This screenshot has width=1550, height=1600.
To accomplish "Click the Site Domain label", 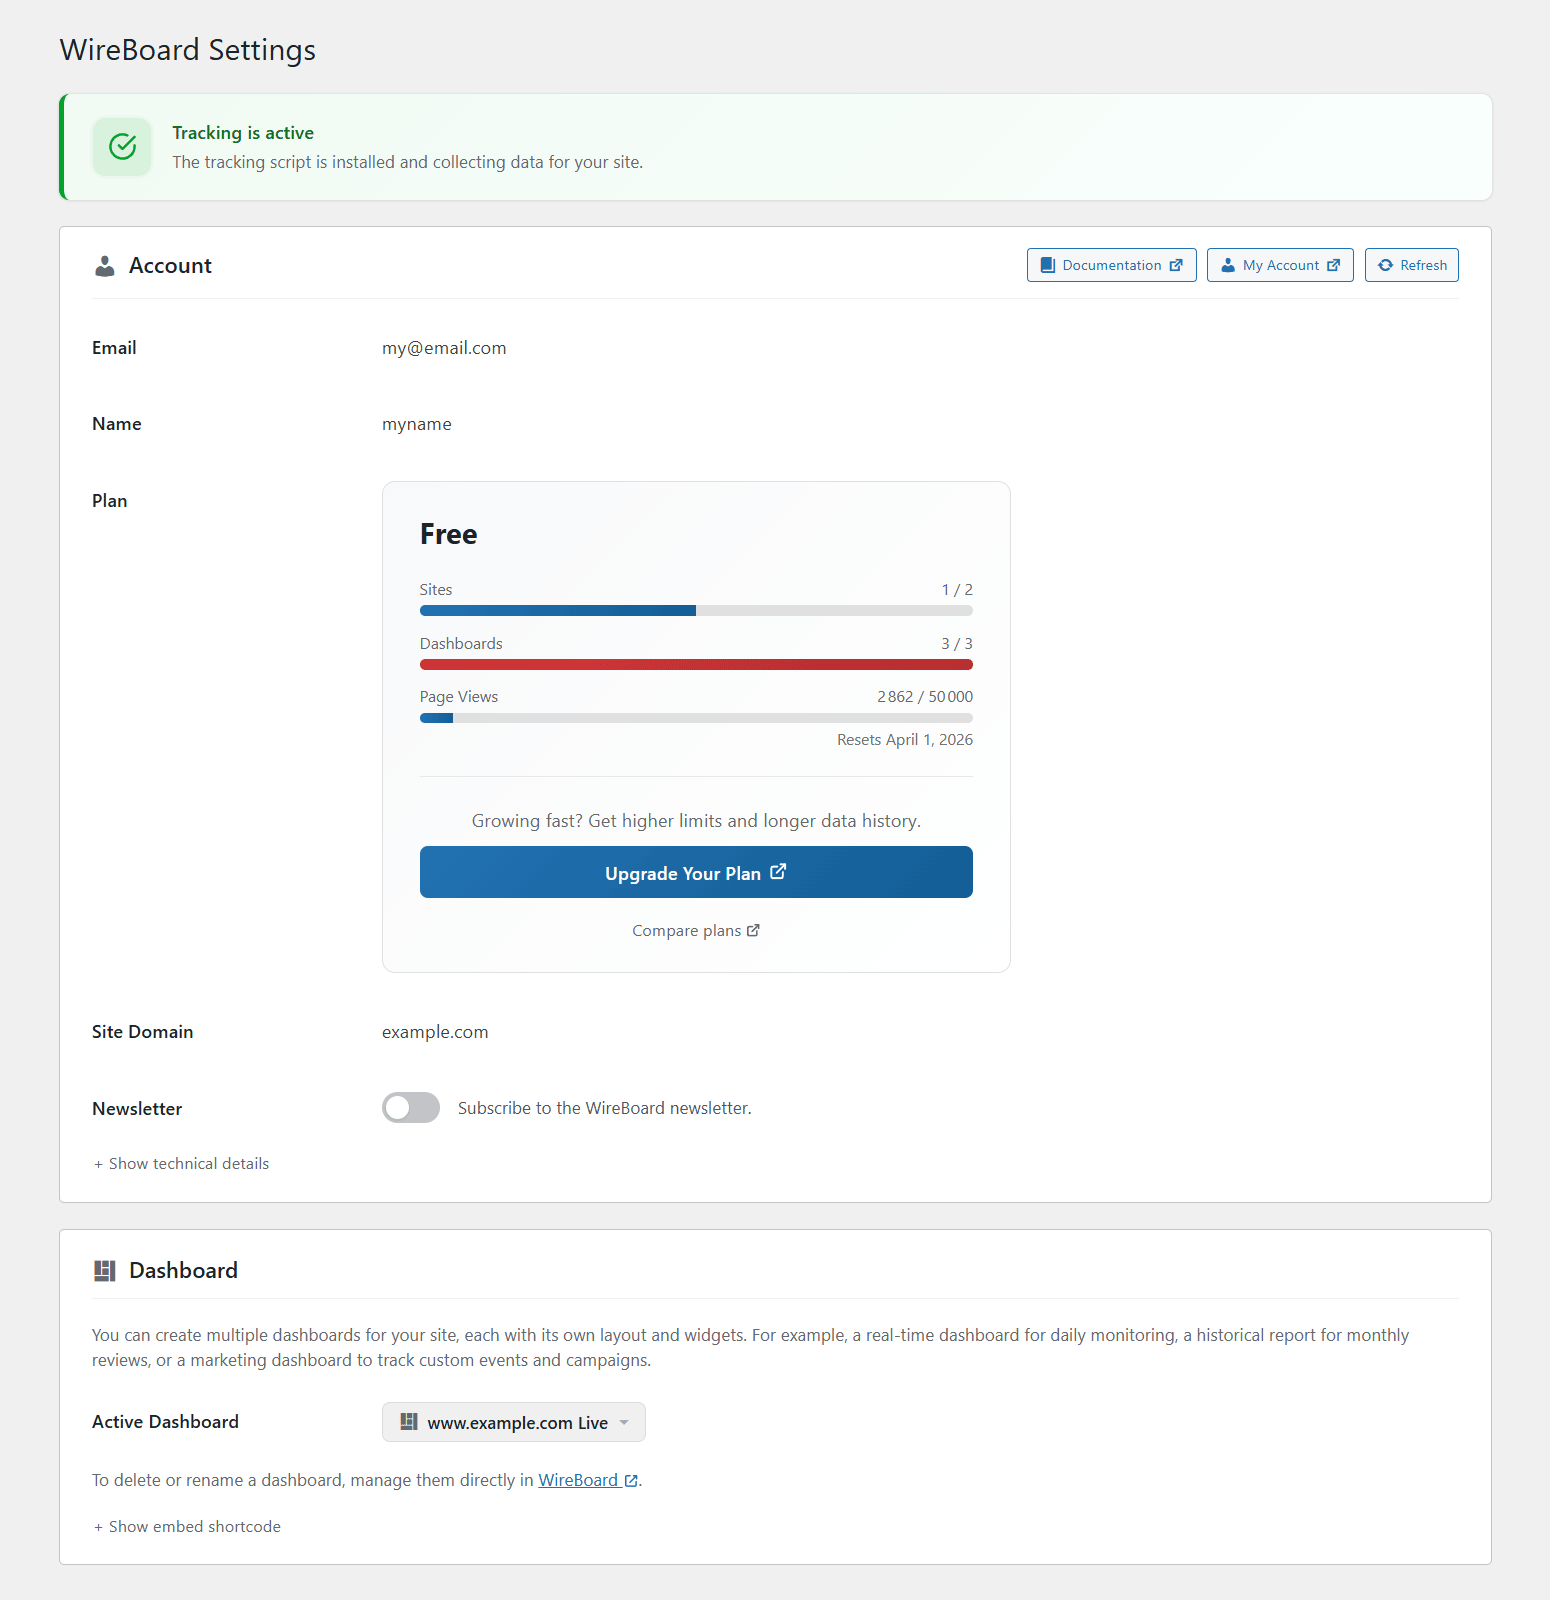I will coord(143,1032).
